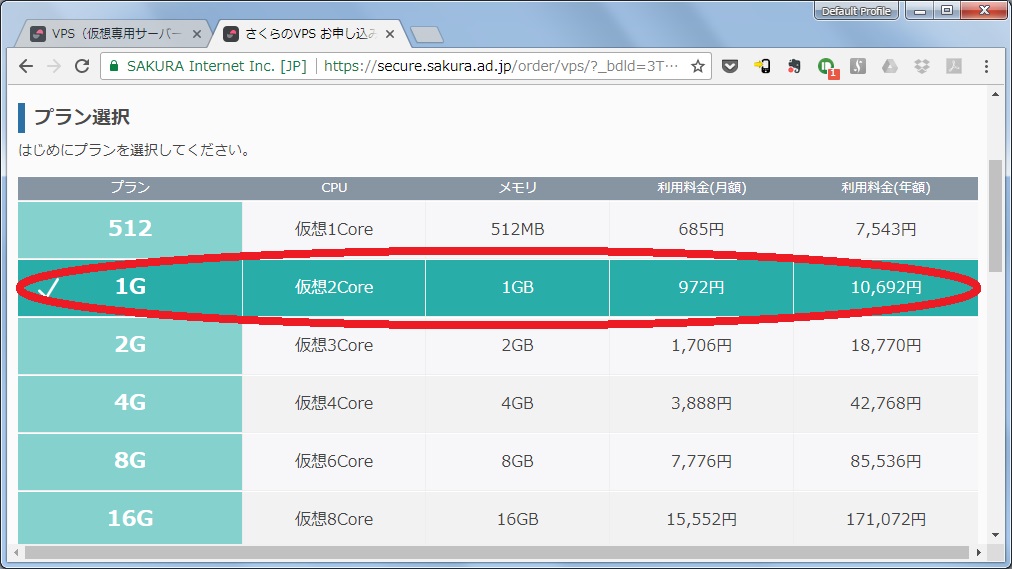This screenshot has height=569, width=1012.
Task: Open the Evernote Web Clipper extension
Action: pyautogui.click(x=794, y=66)
